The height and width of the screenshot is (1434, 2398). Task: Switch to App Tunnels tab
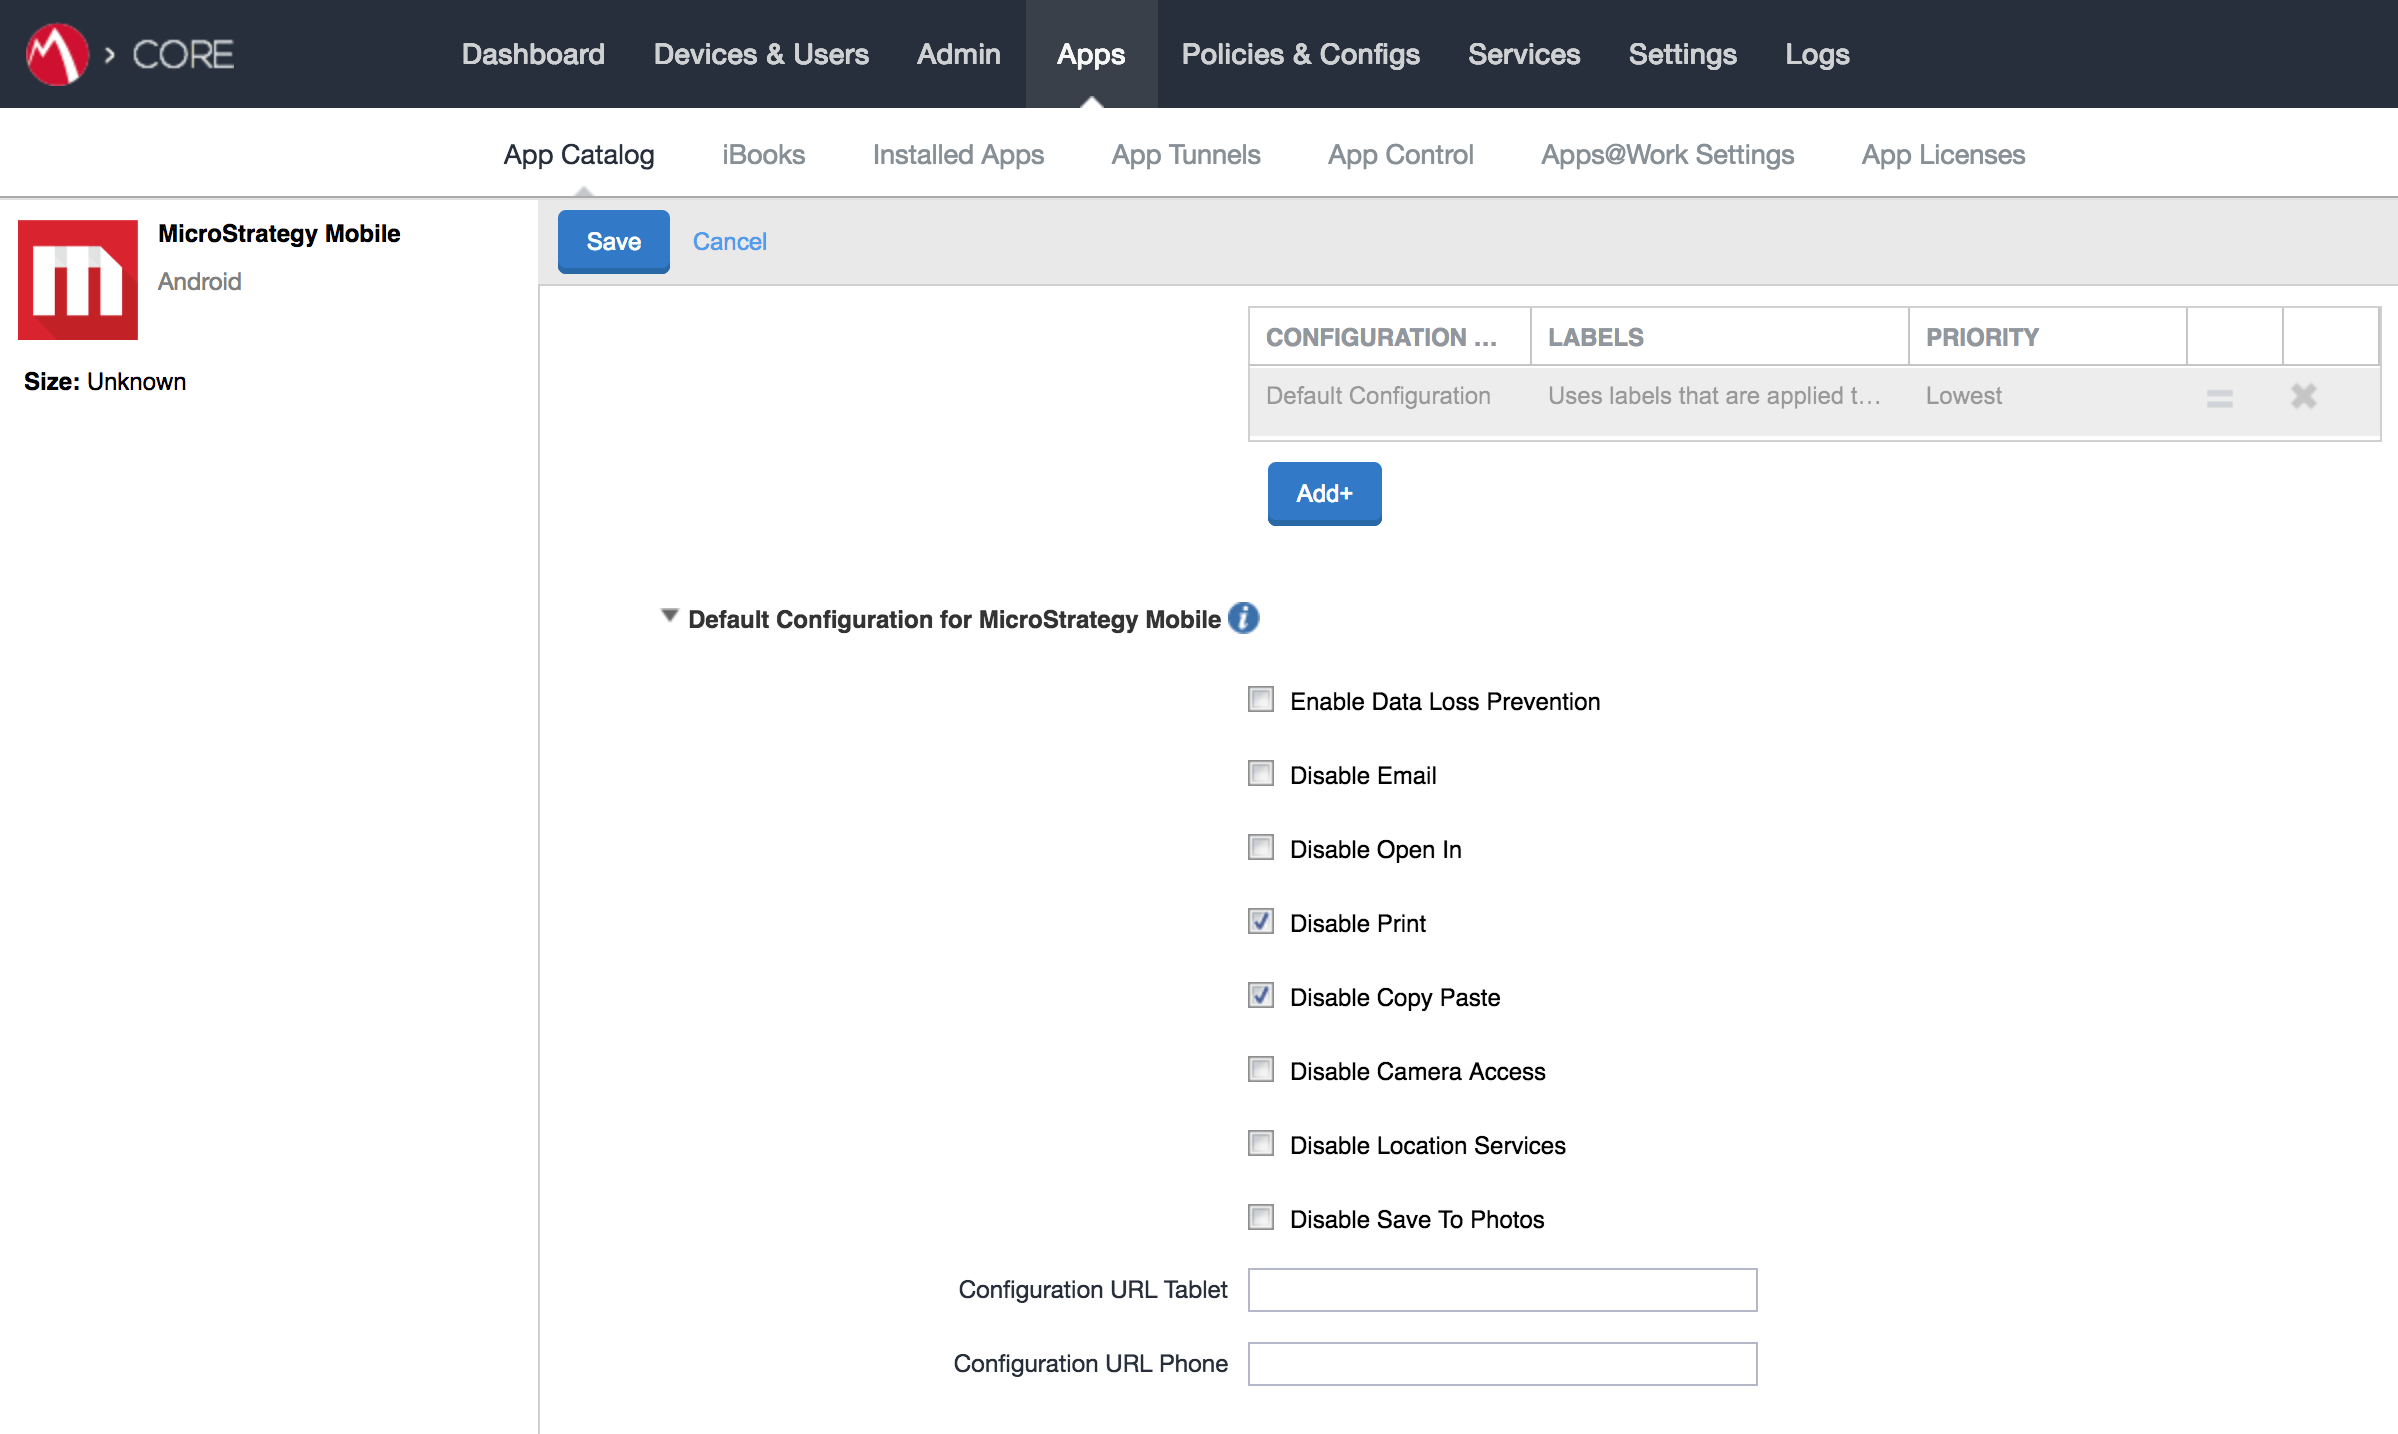point(1186,155)
